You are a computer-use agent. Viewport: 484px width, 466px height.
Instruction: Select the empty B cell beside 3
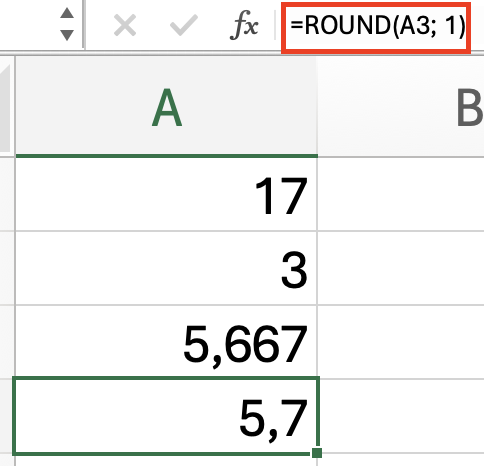[x=401, y=268]
